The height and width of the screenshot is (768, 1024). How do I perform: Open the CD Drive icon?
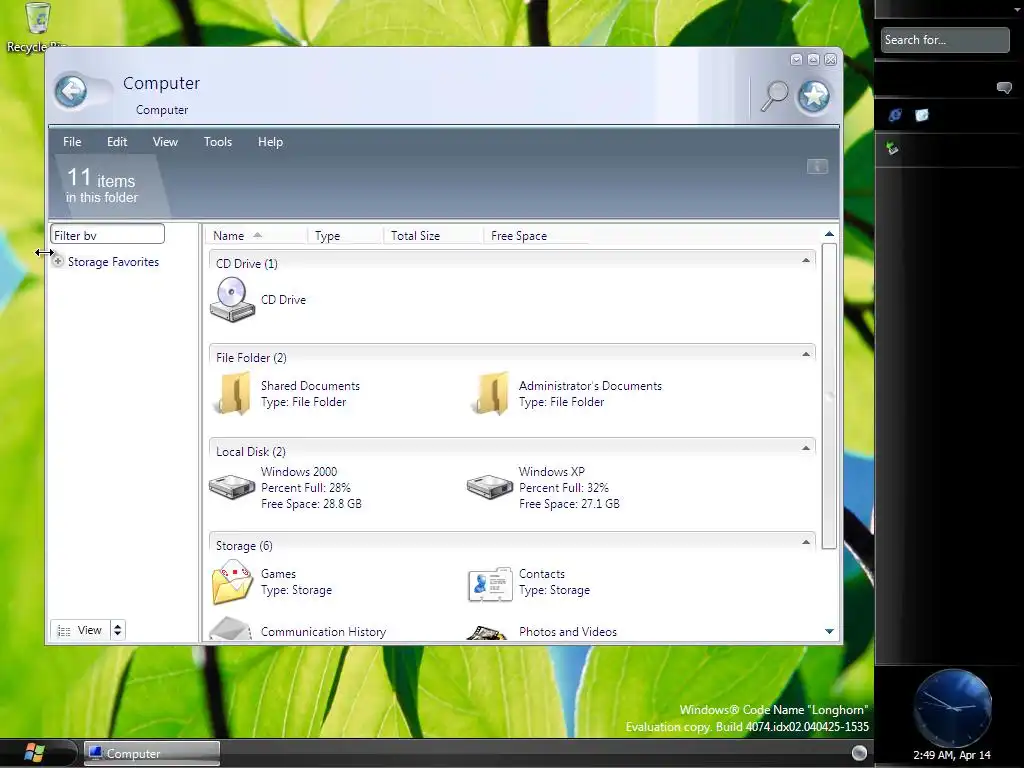coord(232,300)
